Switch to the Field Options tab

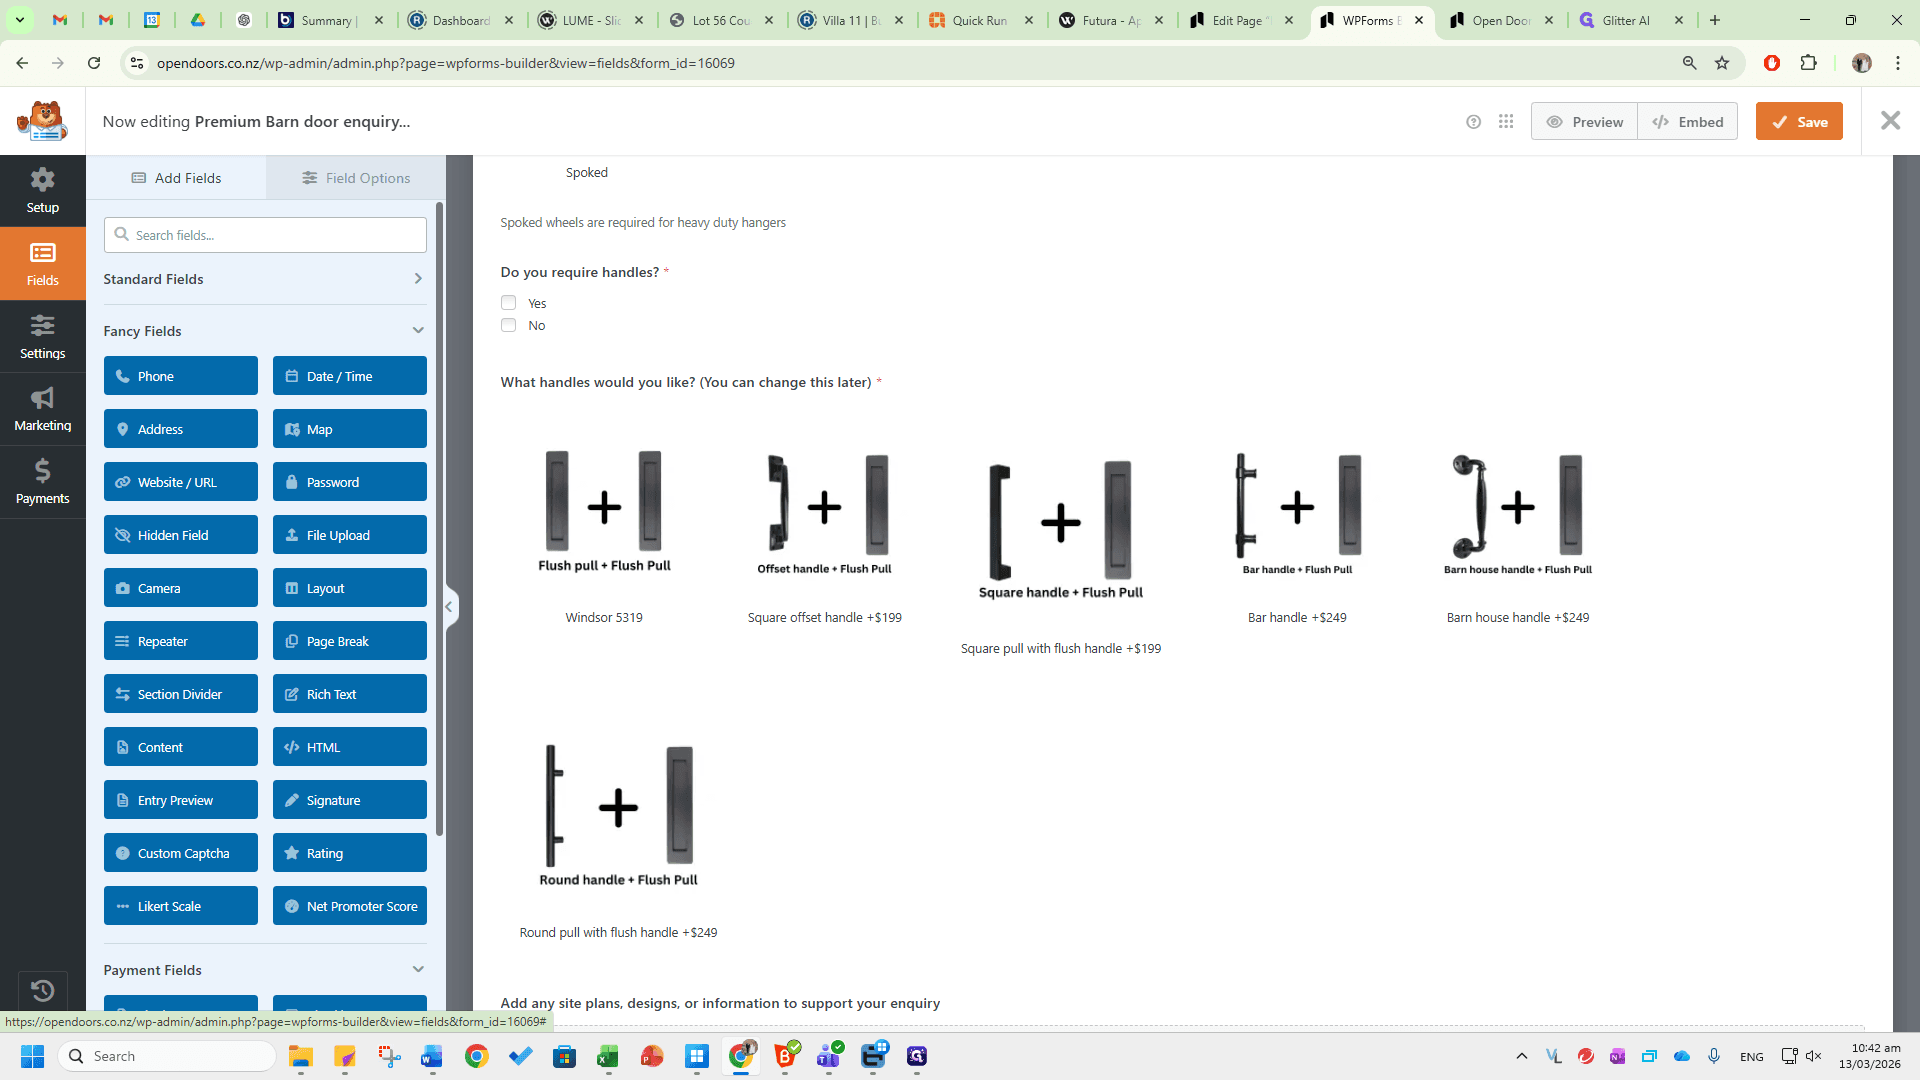coord(356,178)
